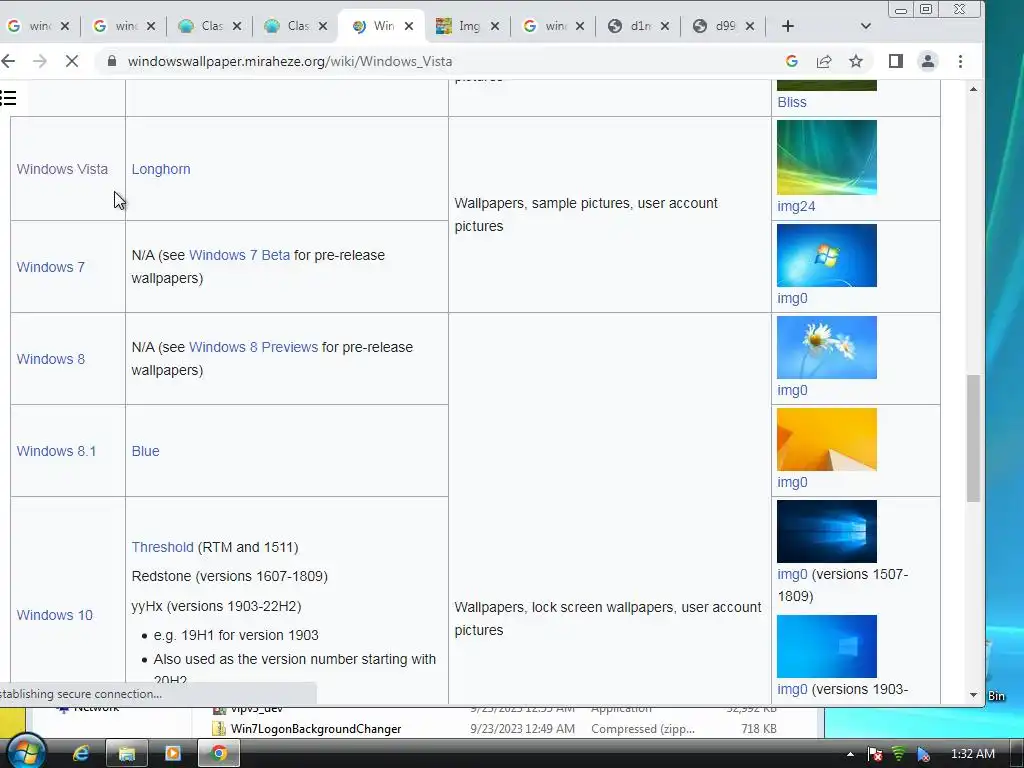Click the Windows 10 light blue thumbnail
1024x768 pixels.
[x=827, y=647]
